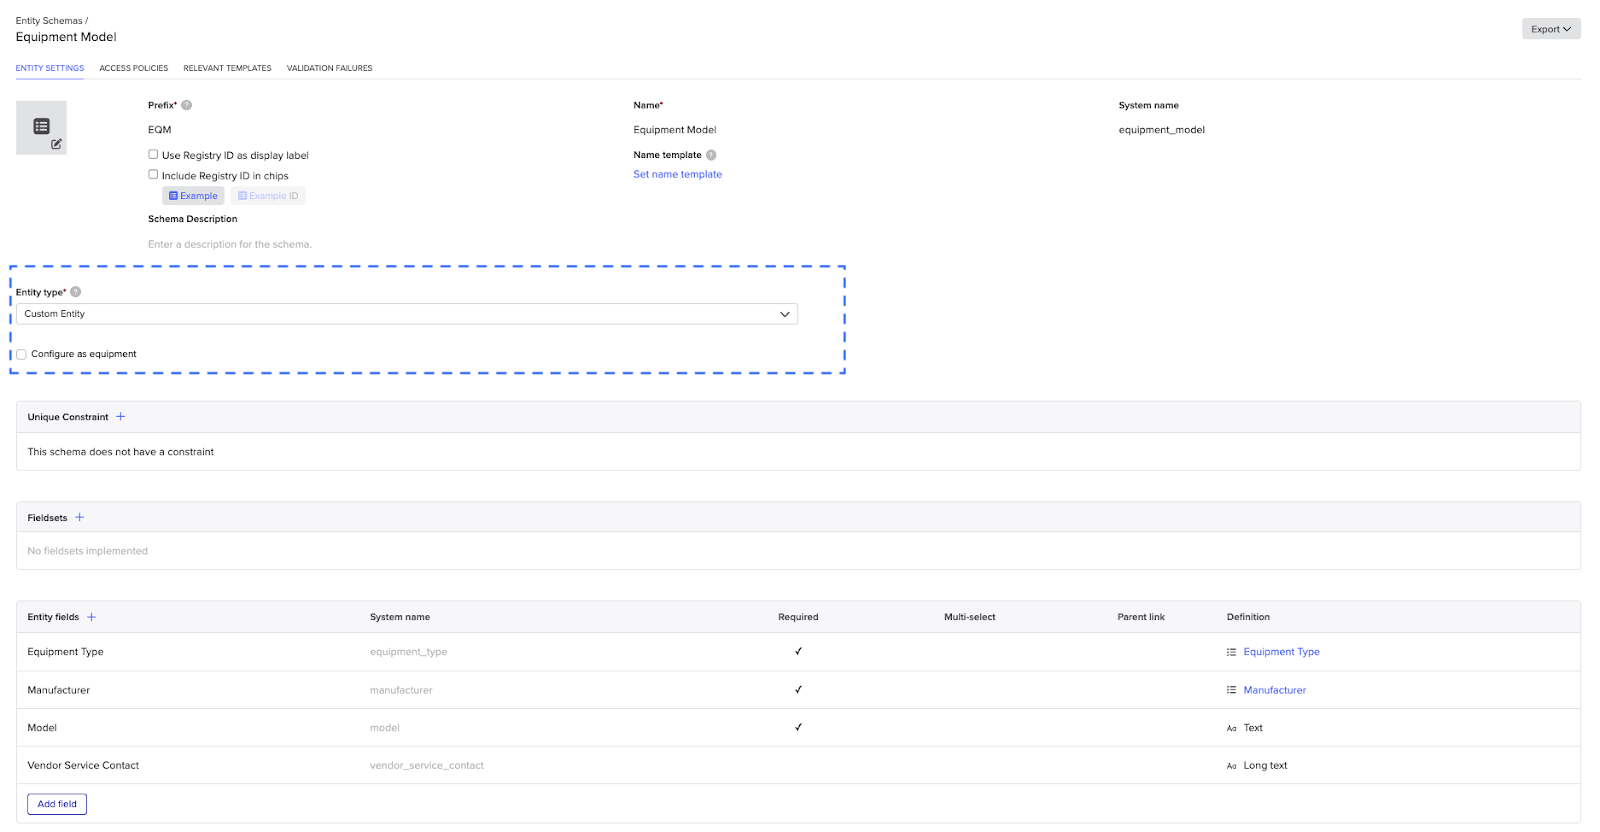Toggle Configure as equipment checkbox

21,354
